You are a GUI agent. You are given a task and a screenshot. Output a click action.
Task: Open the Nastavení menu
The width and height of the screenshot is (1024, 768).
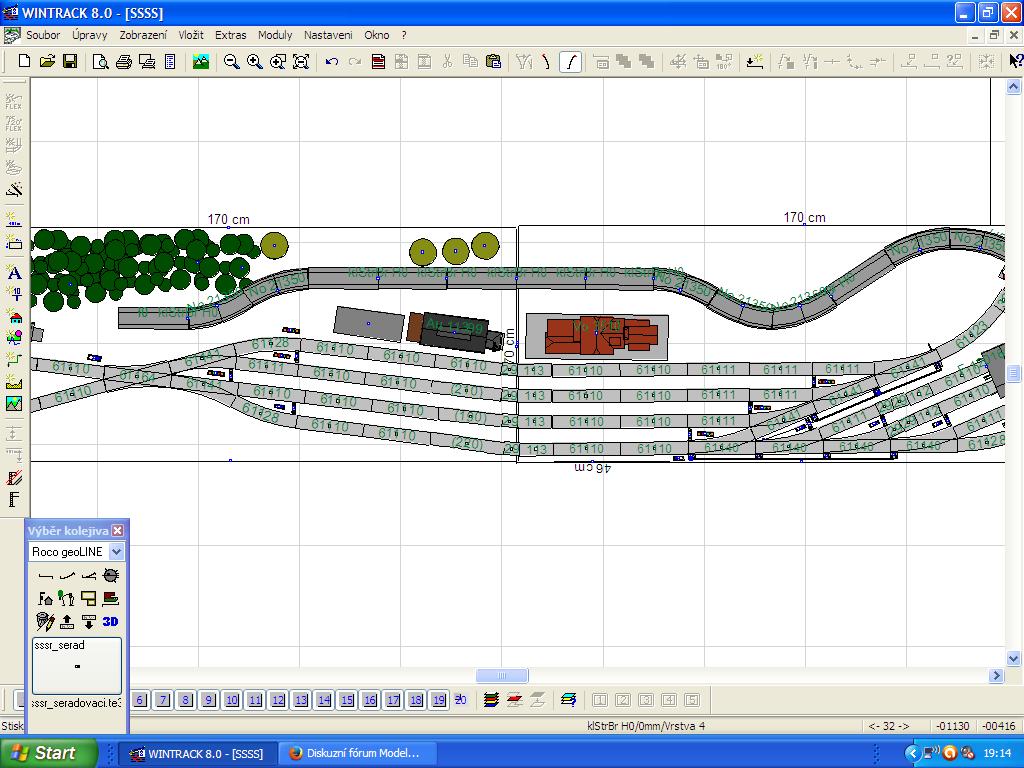point(328,35)
